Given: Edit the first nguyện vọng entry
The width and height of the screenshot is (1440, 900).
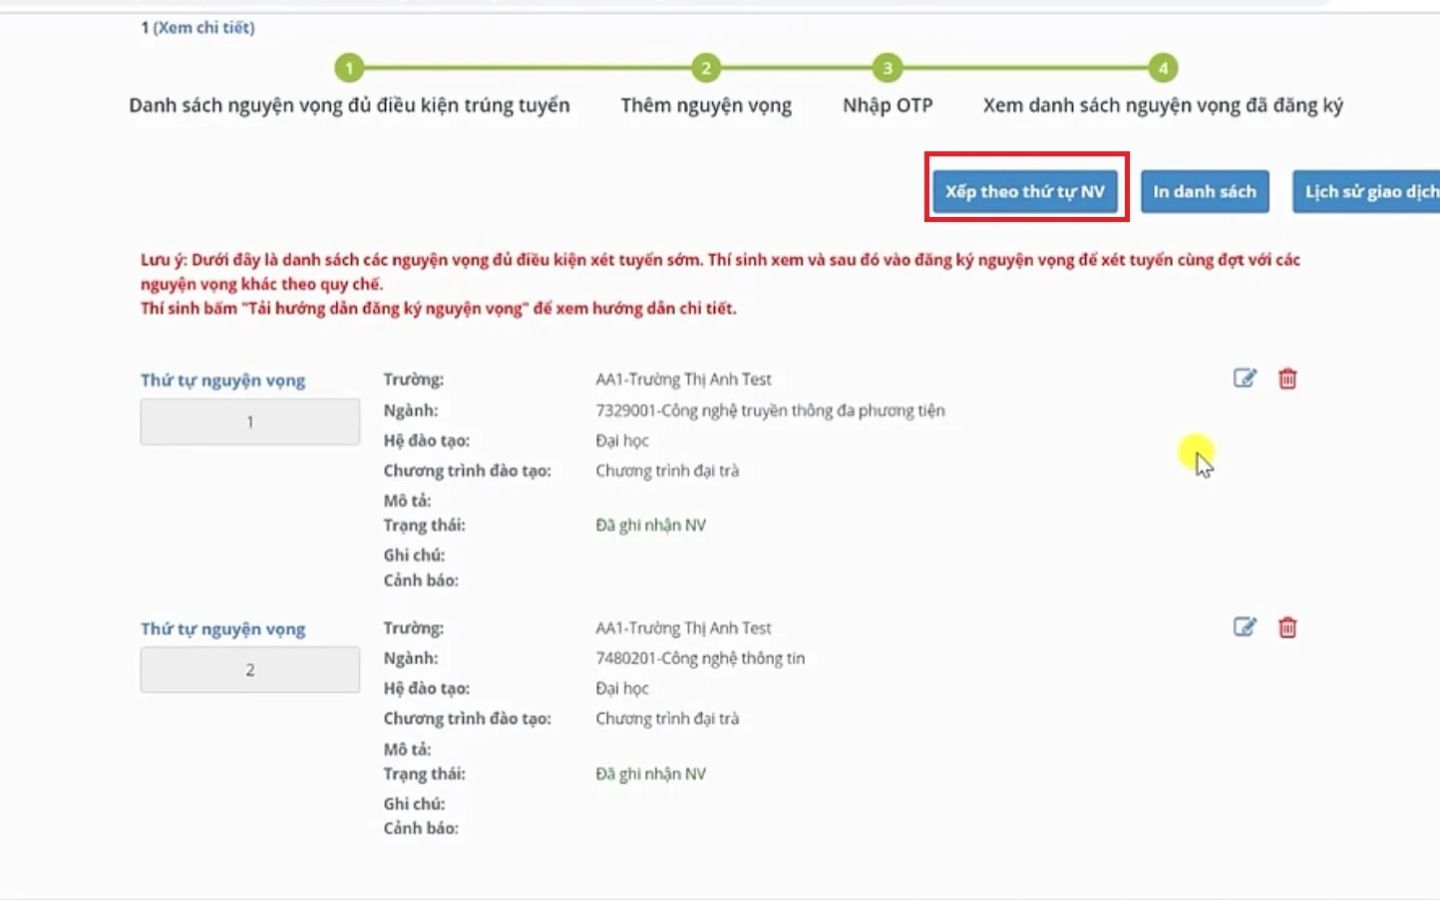Looking at the screenshot, I should click(1244, 378).
